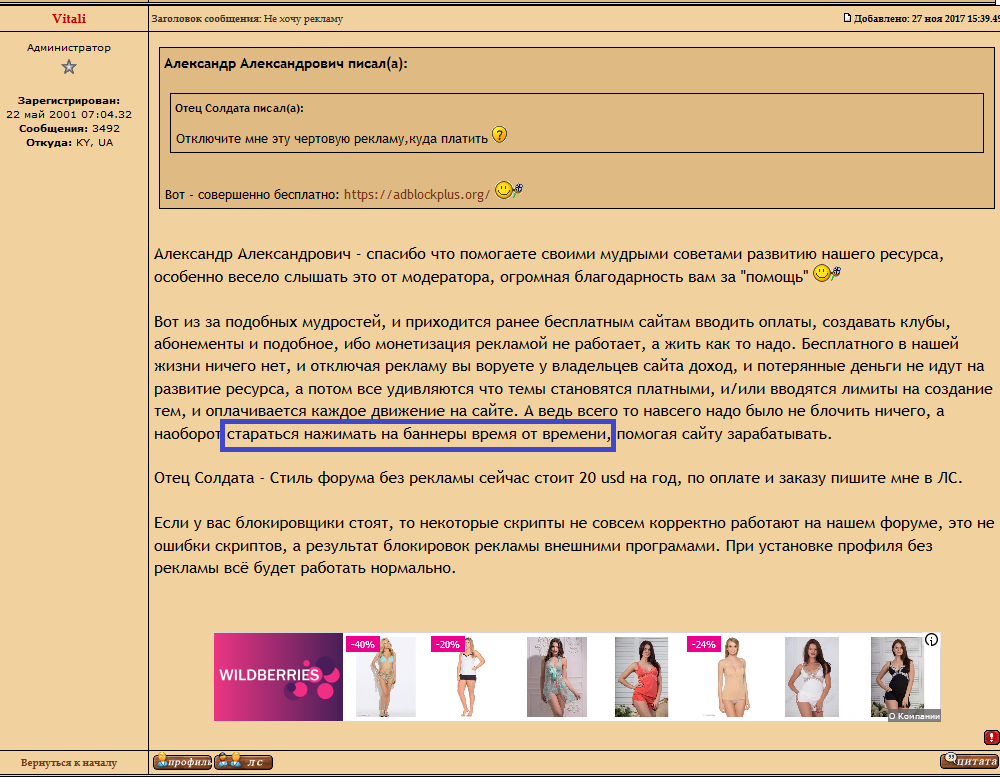Click the question mark smiley in quote
Viewport: 1000px width, 777px height.
point(500,135)
